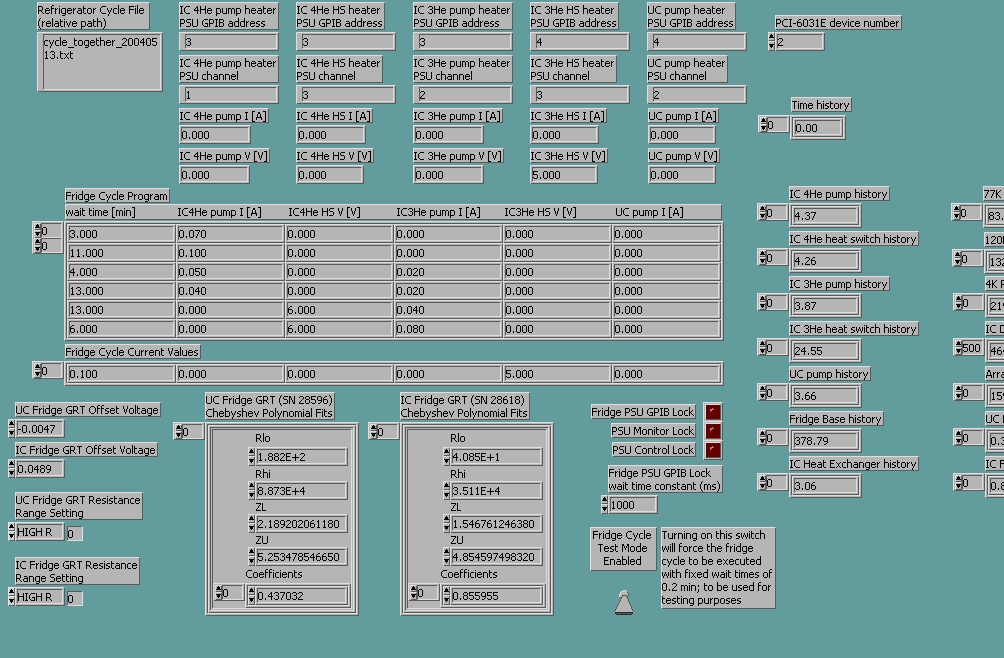Toggle the PSU Monitor Lock button

coord(712,431)
